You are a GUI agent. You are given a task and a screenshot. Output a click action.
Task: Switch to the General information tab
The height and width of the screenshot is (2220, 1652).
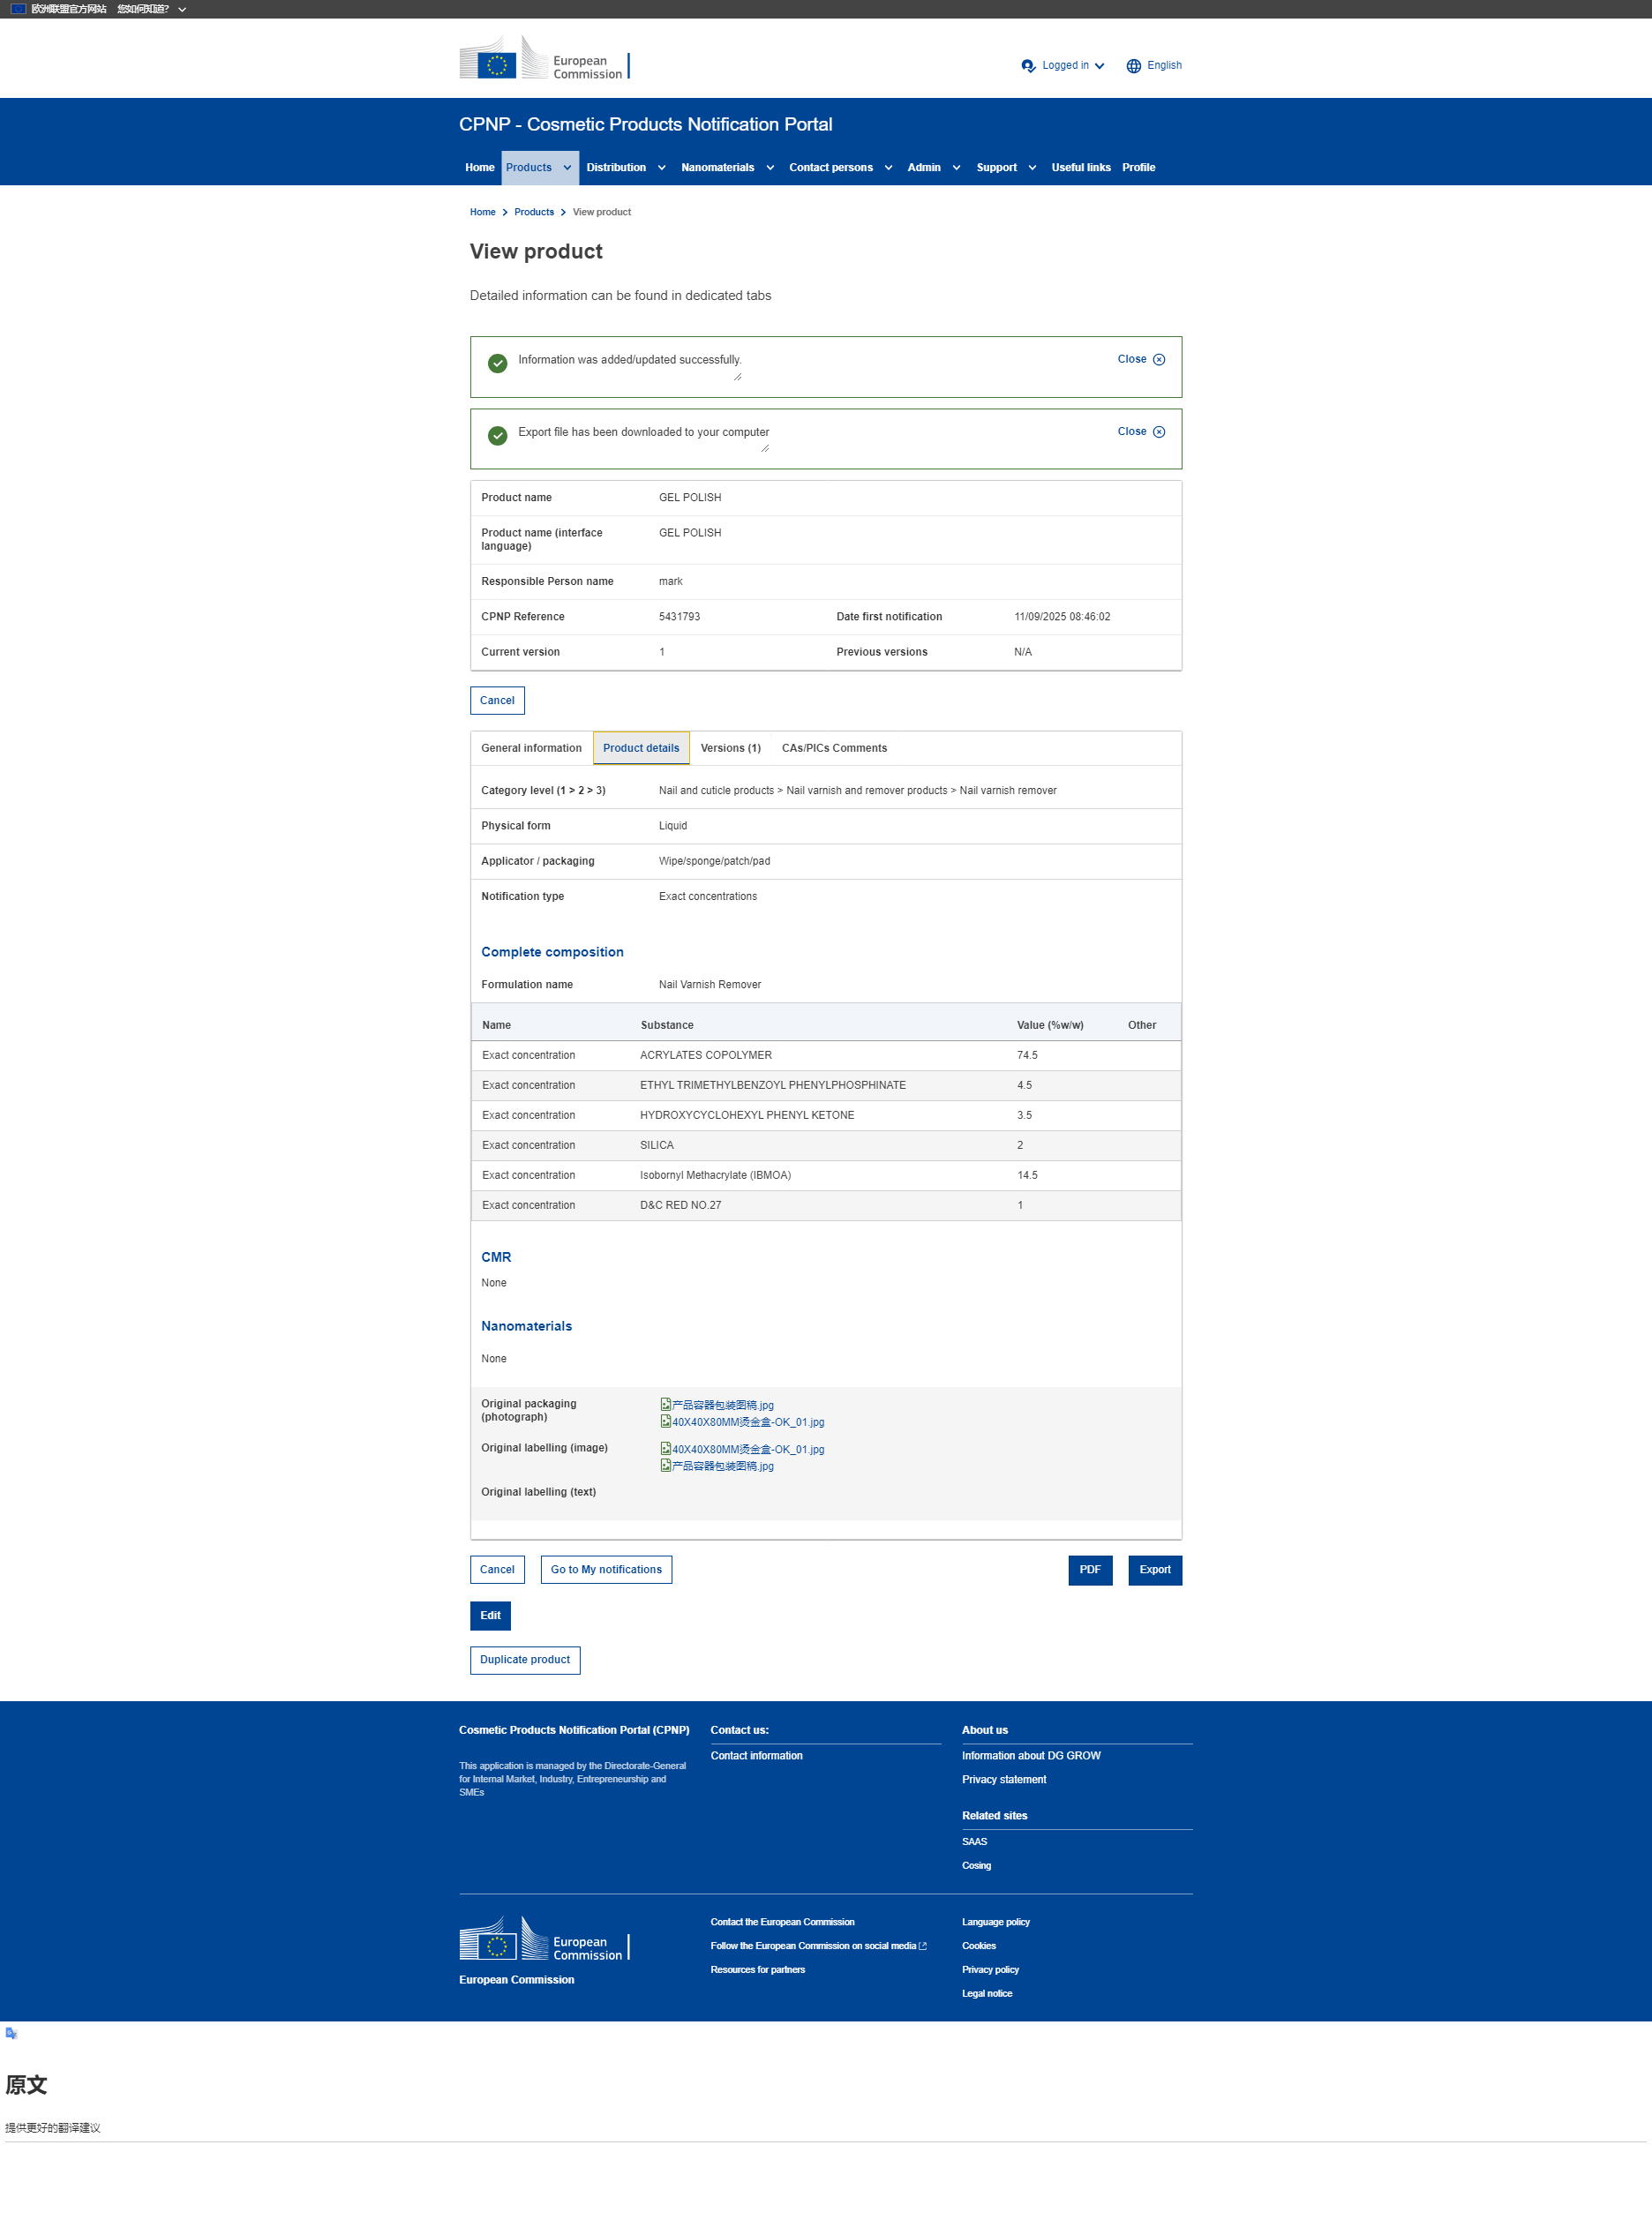(x=531, y=748)
